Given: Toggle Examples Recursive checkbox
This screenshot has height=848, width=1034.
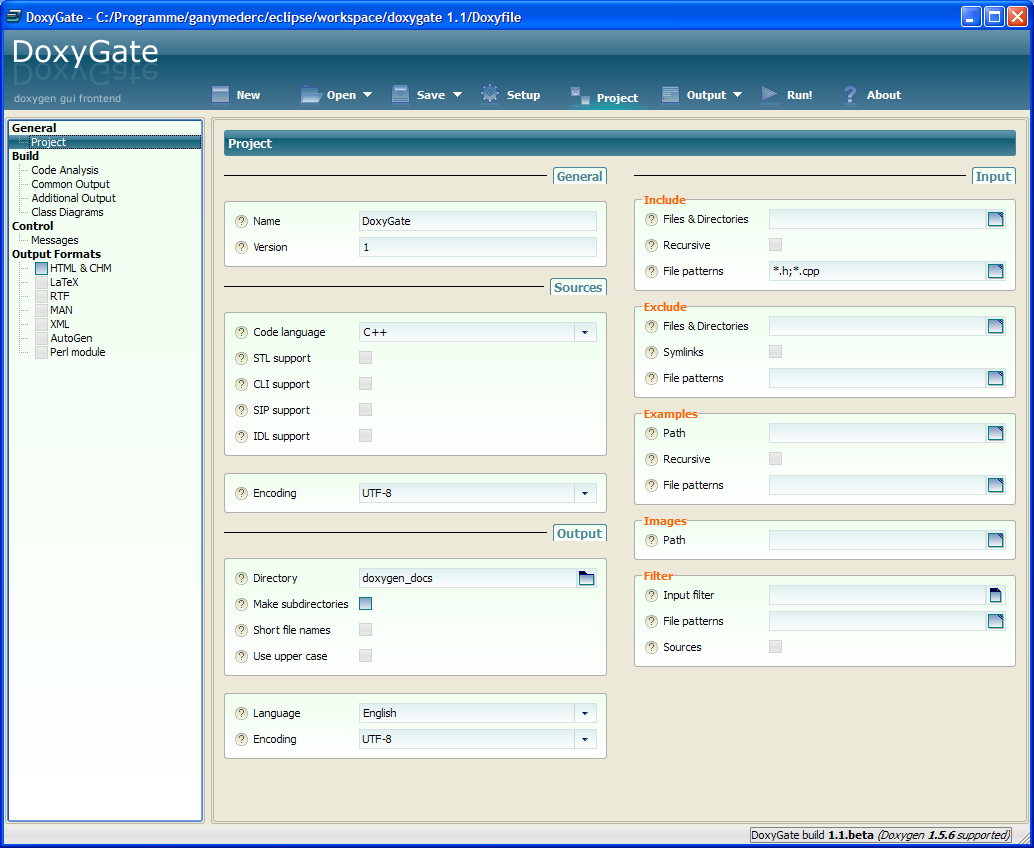Looking at the screenshot, I should (x=776, y=458).
